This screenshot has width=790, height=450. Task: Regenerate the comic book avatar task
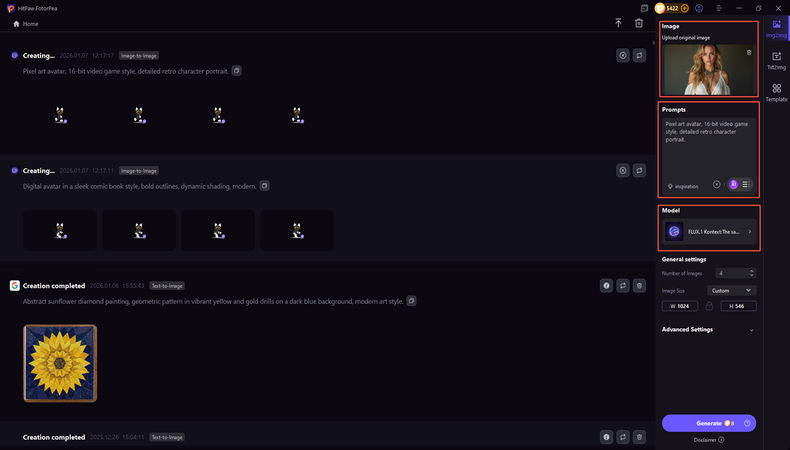coord(639,171)
